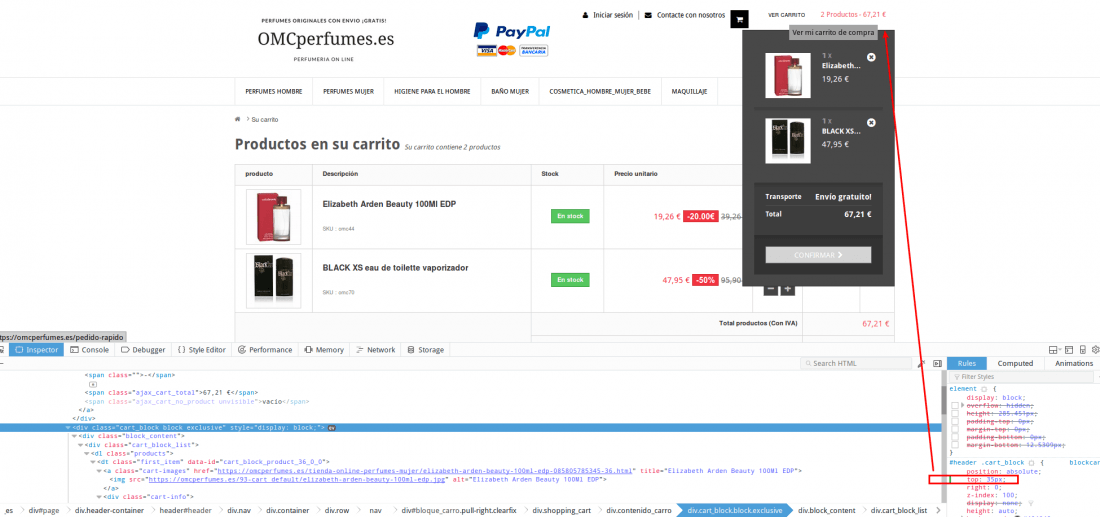
Task: Switch to the Computed styles tab
Action: pyautogui.click(x=1015, y=363)
